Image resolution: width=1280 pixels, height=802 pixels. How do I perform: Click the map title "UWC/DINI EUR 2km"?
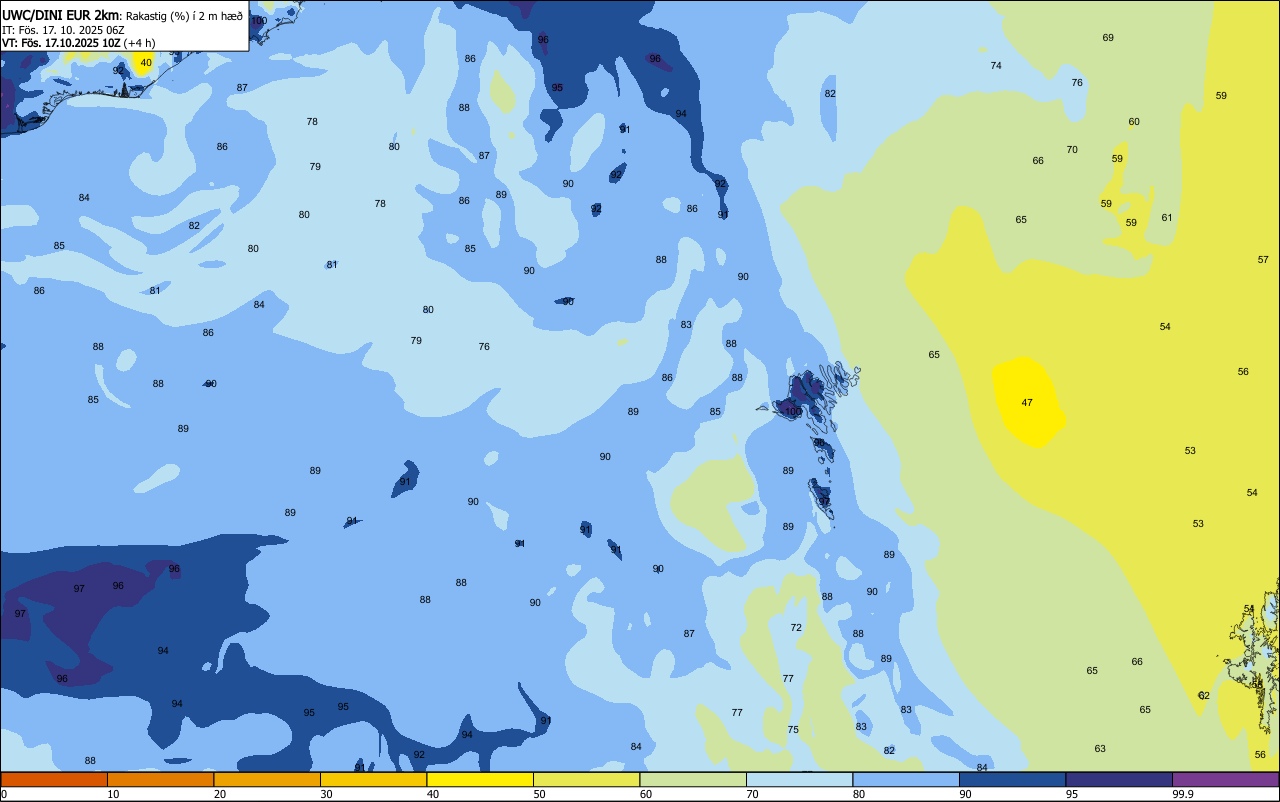(x=61, y=15)
